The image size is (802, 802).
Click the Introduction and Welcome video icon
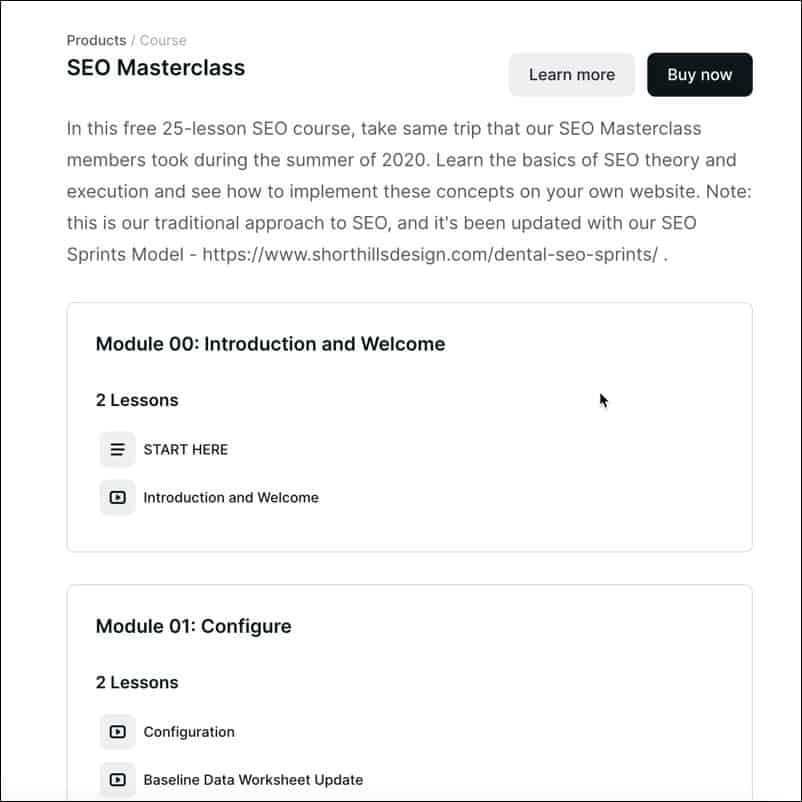117,497
